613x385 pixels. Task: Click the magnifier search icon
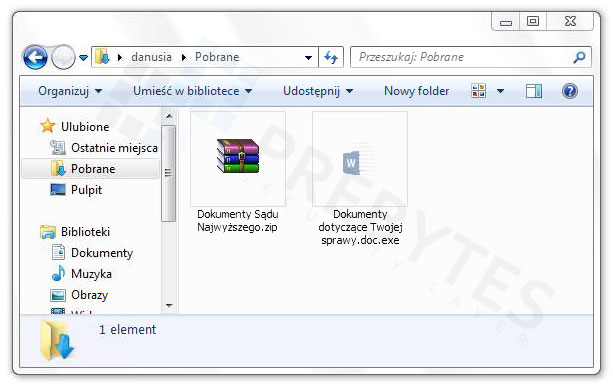click(x=579, y=57)
